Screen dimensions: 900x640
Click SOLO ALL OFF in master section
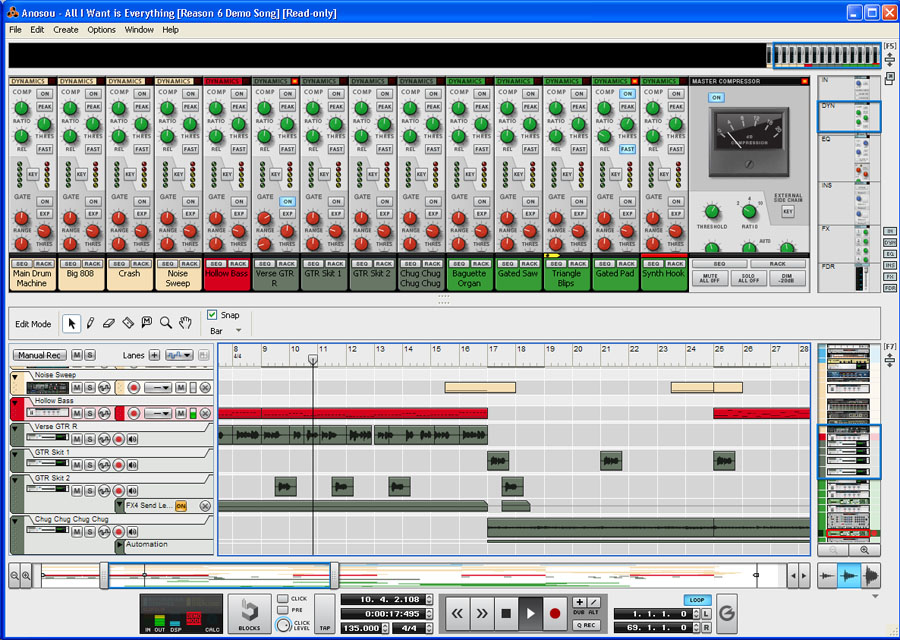pos(748,278)
